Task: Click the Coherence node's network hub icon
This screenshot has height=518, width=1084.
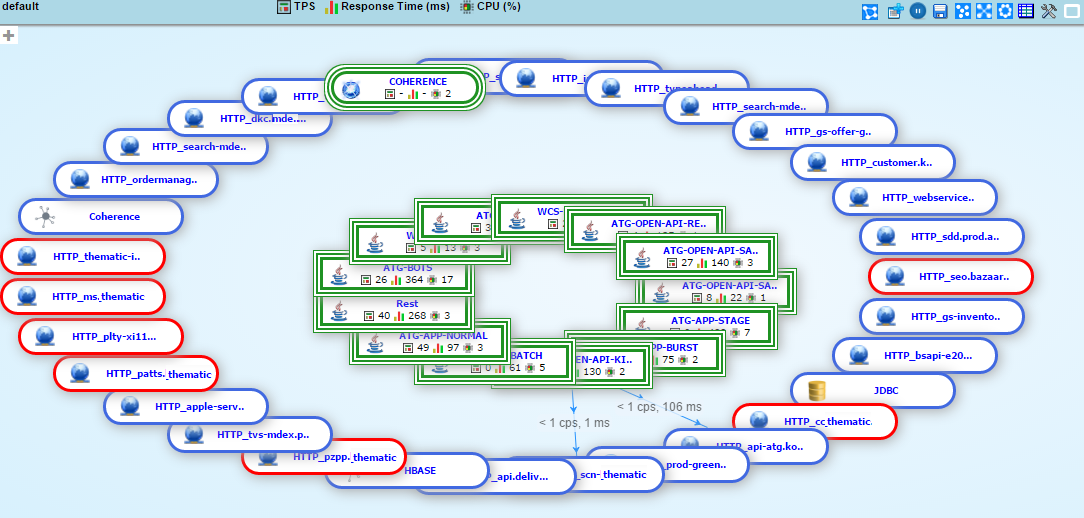Action: pyautogui.click(x=46, y=217)
